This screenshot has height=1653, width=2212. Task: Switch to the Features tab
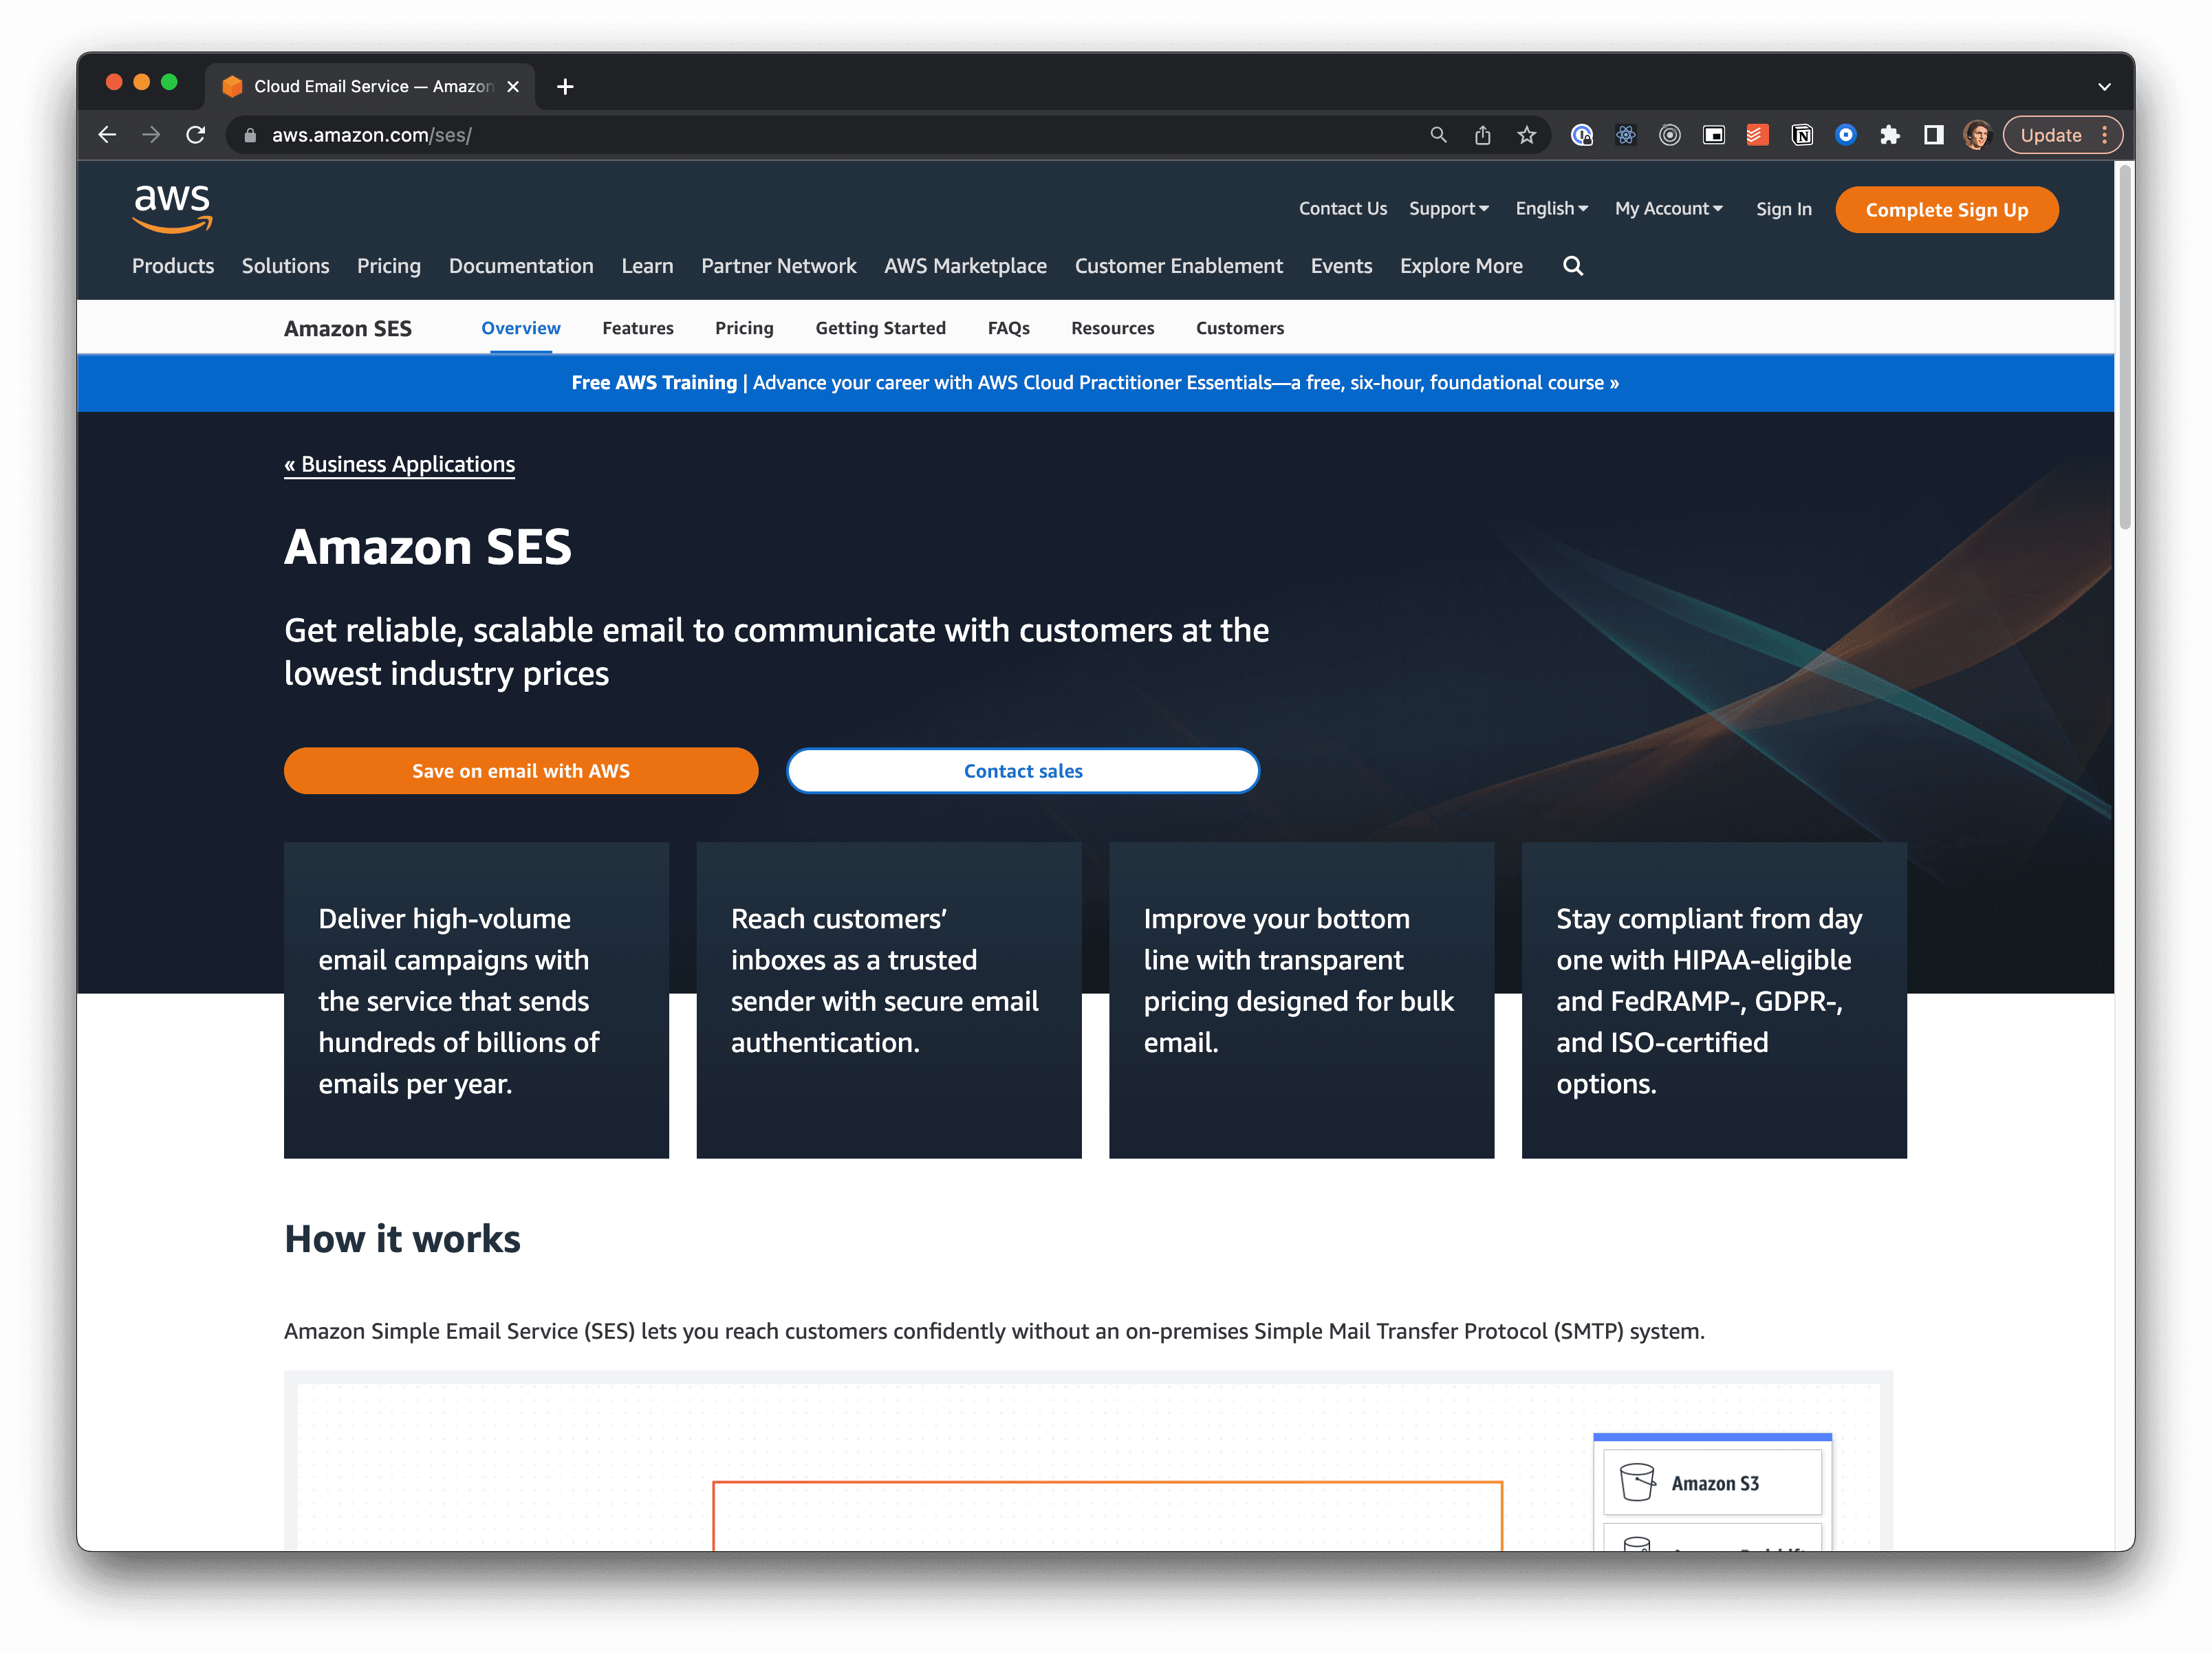637,328
